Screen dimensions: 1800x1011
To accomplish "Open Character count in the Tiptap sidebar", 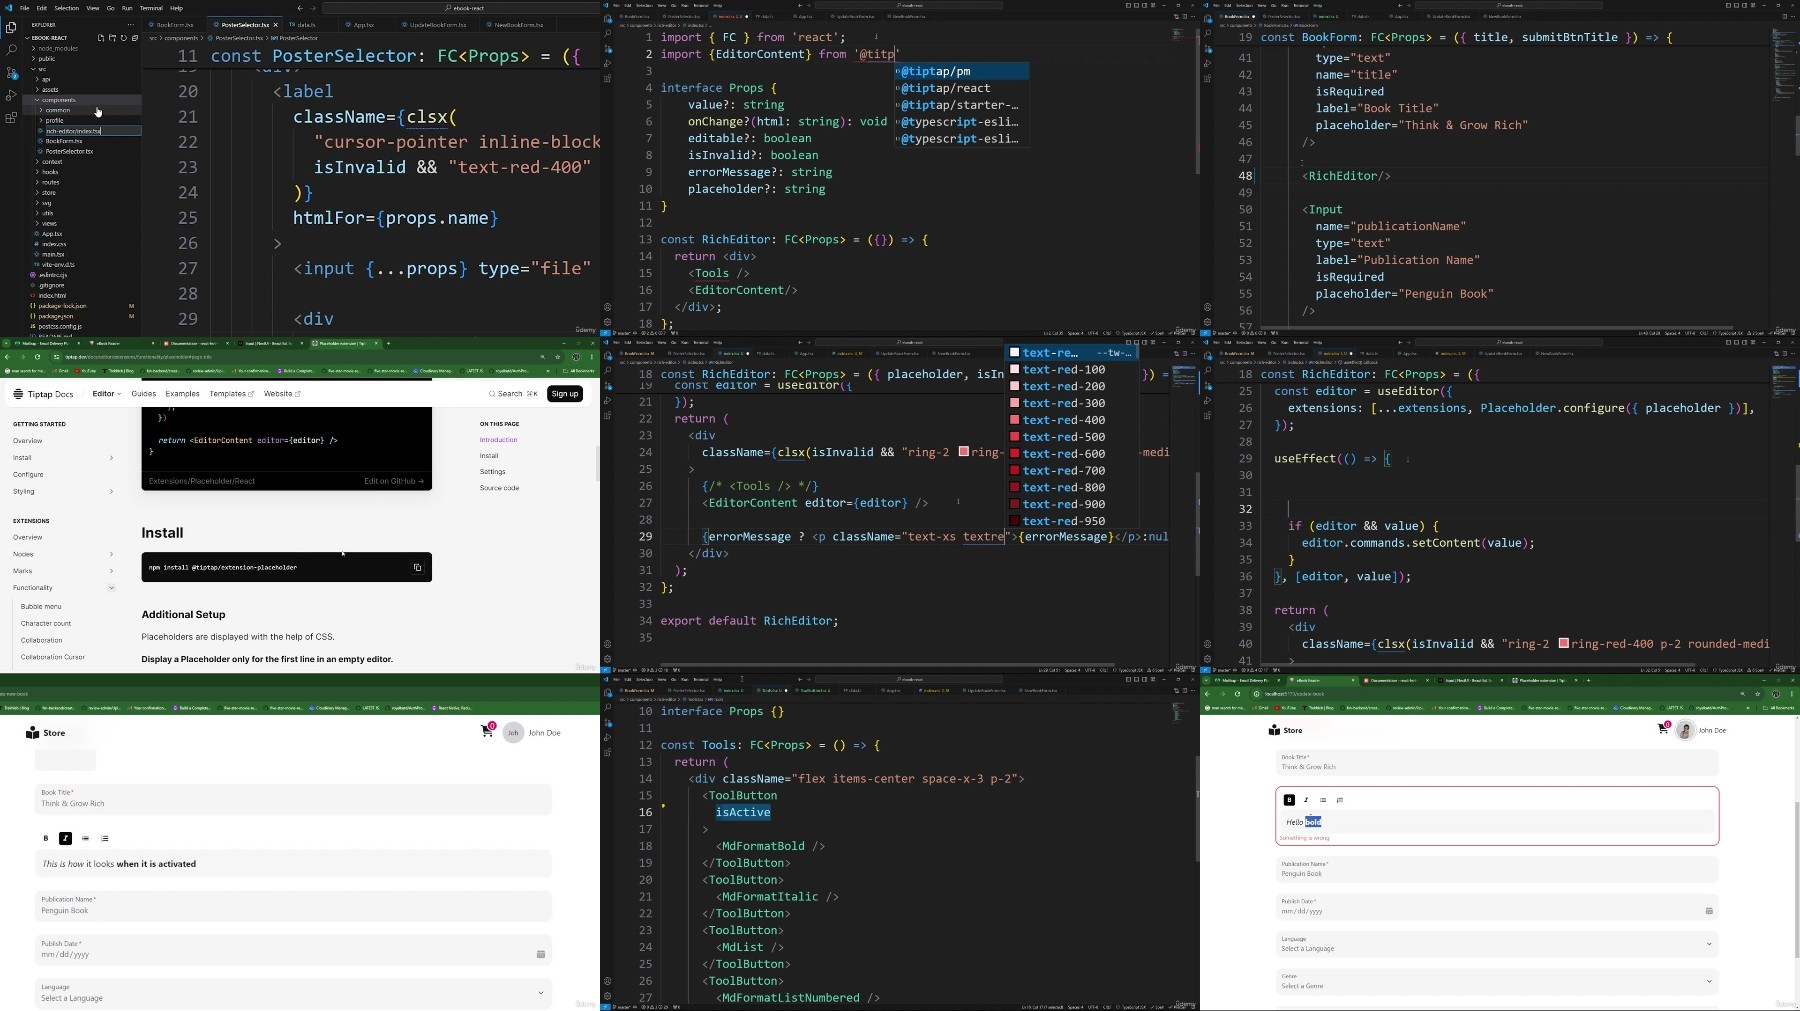I will click(x=46, y=623).
